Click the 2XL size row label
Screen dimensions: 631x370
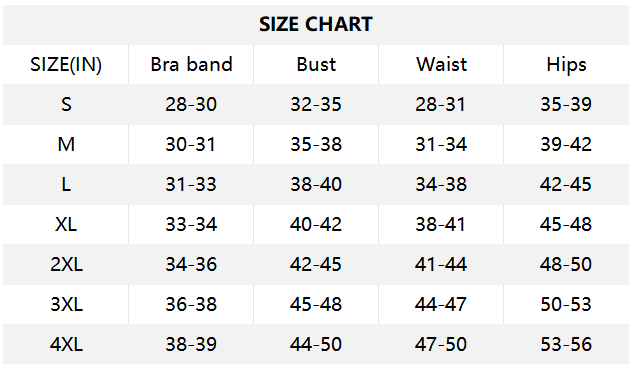pyautogui.click(x=66, y=264)
